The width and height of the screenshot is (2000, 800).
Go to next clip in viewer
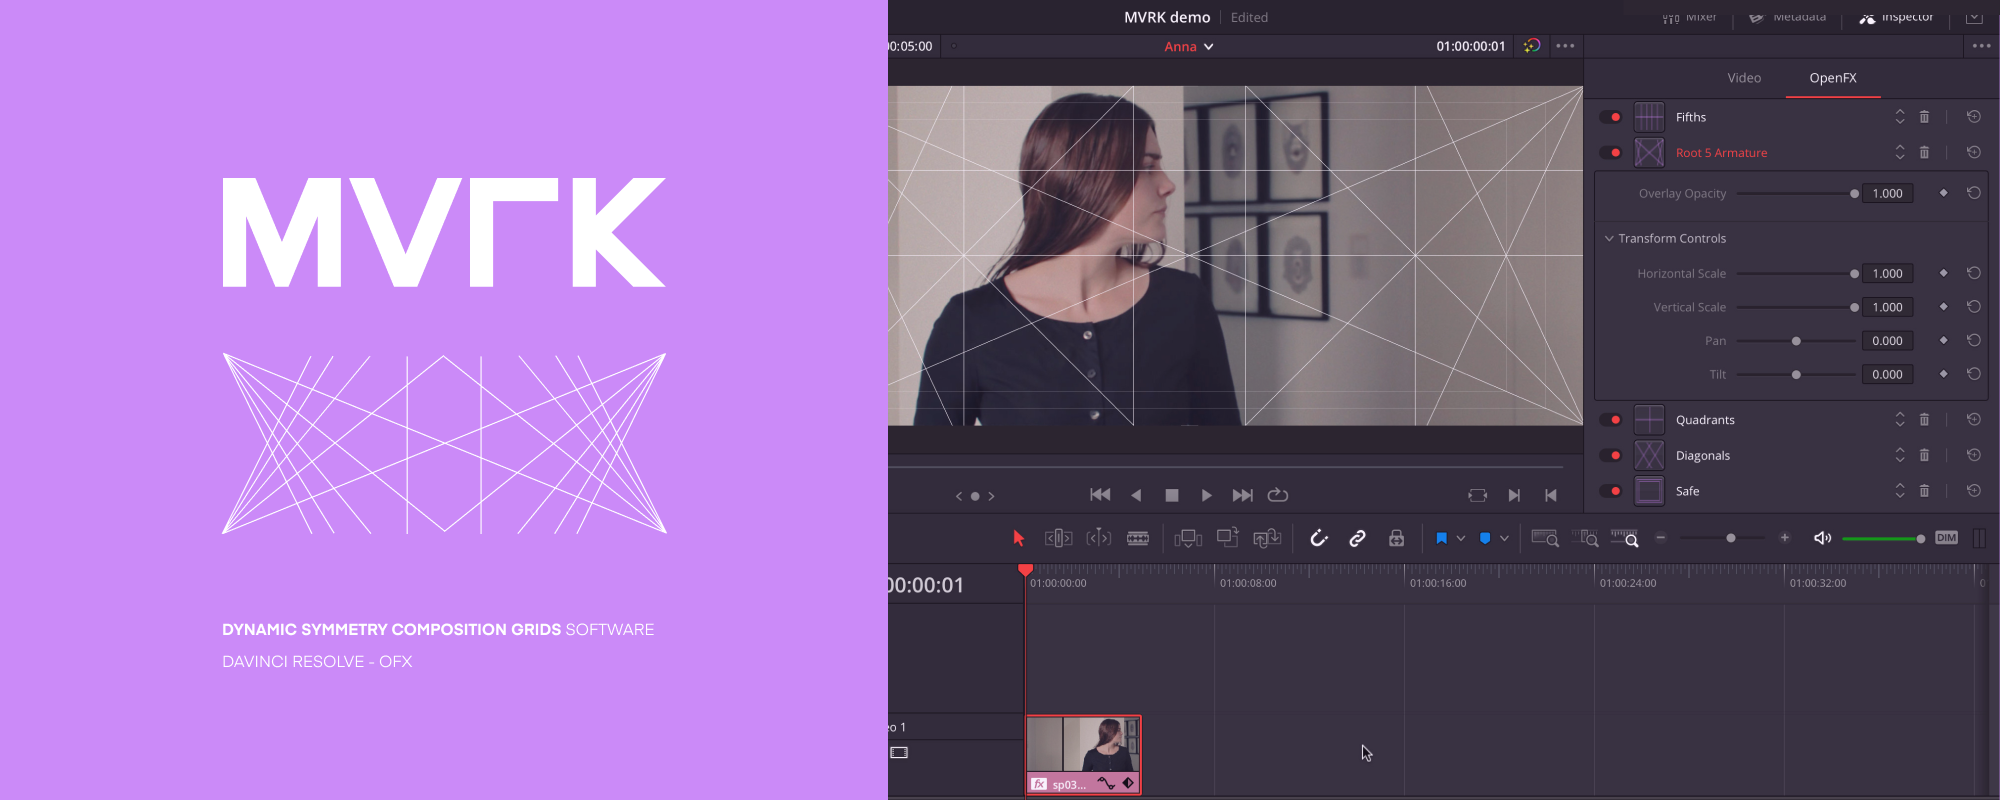(1514, 495)
